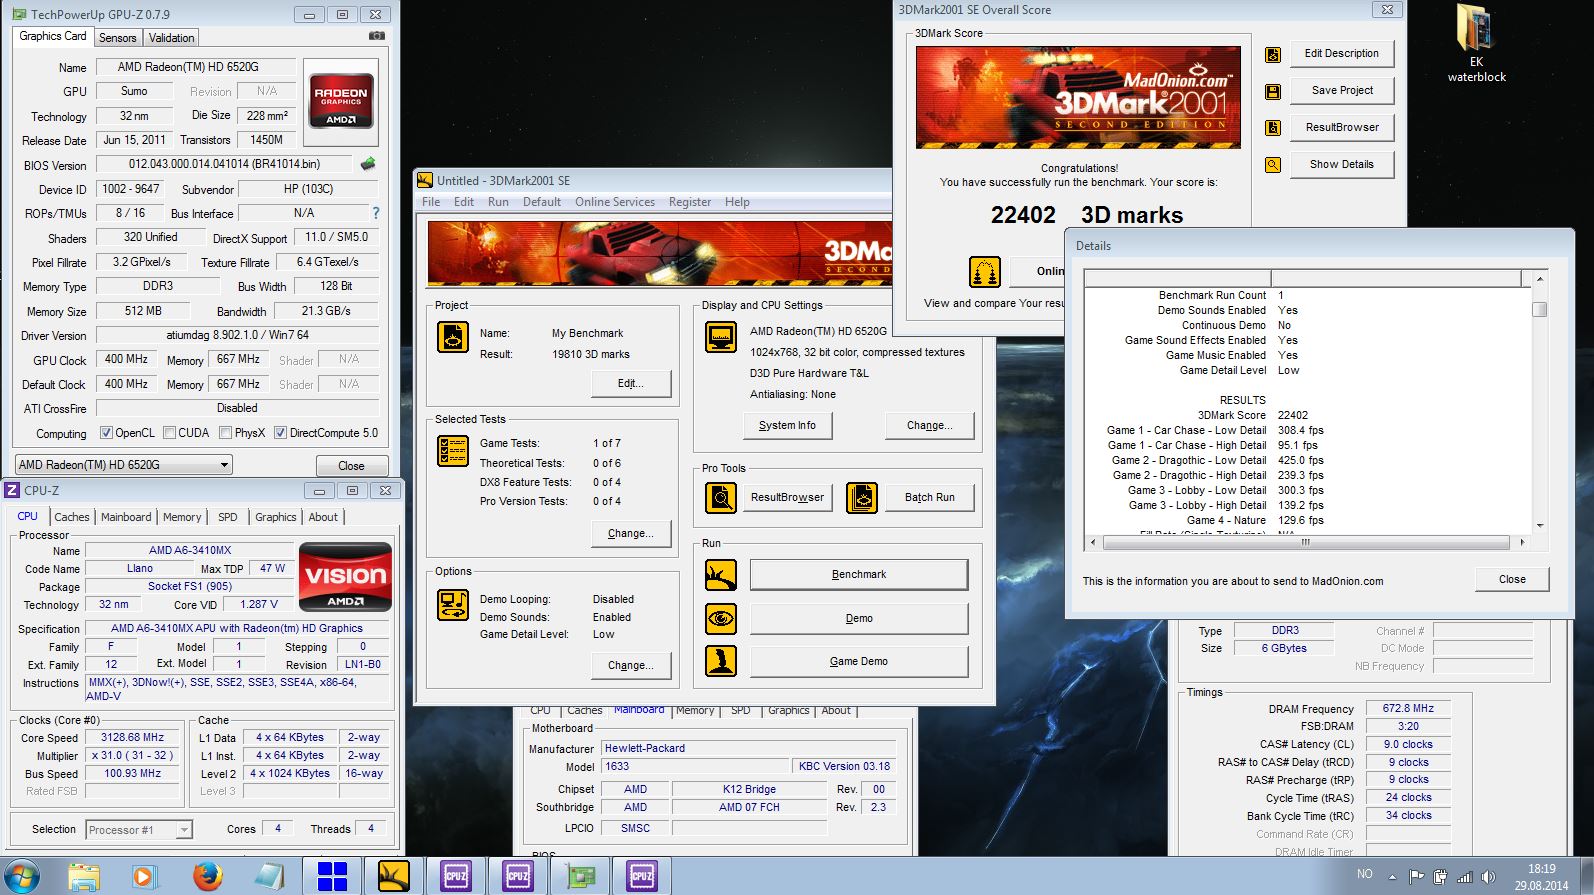The height and width of the screenshot is (895, 1594).
Task: Click the NO language indicator in taskbar
Action: pos(1365,874)
